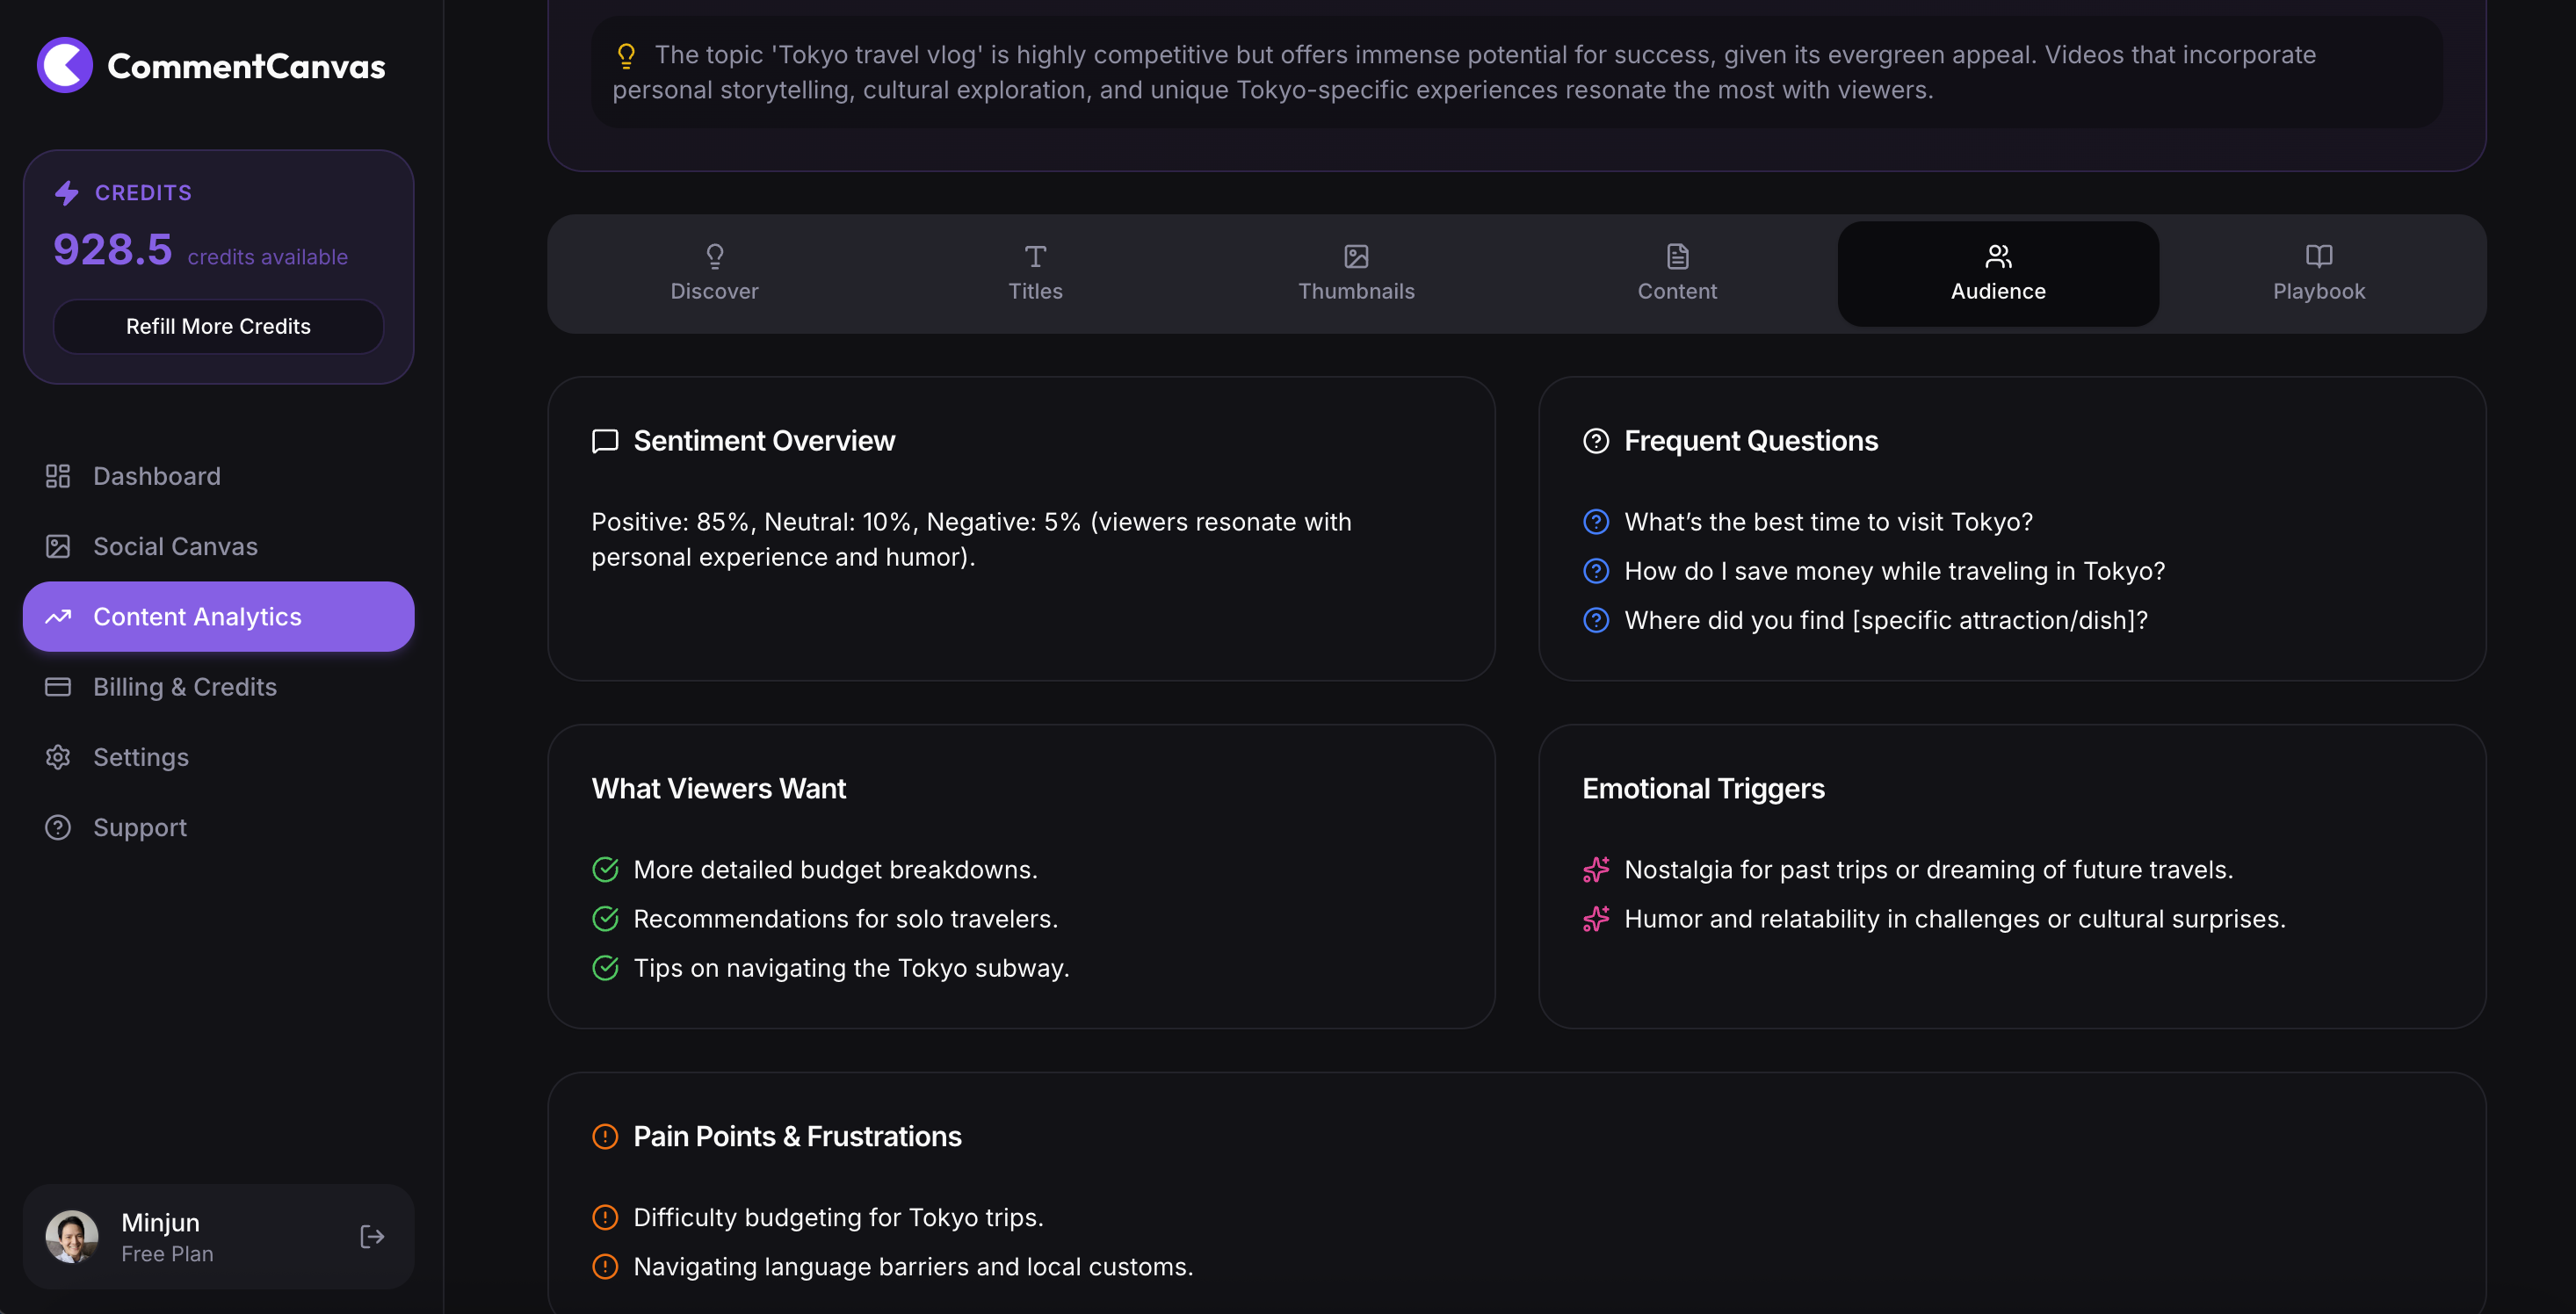Click the Titles text-formatting icon
Image resolution: width=2576 pixels, height=1314 pixels.
pos(1035,257)
